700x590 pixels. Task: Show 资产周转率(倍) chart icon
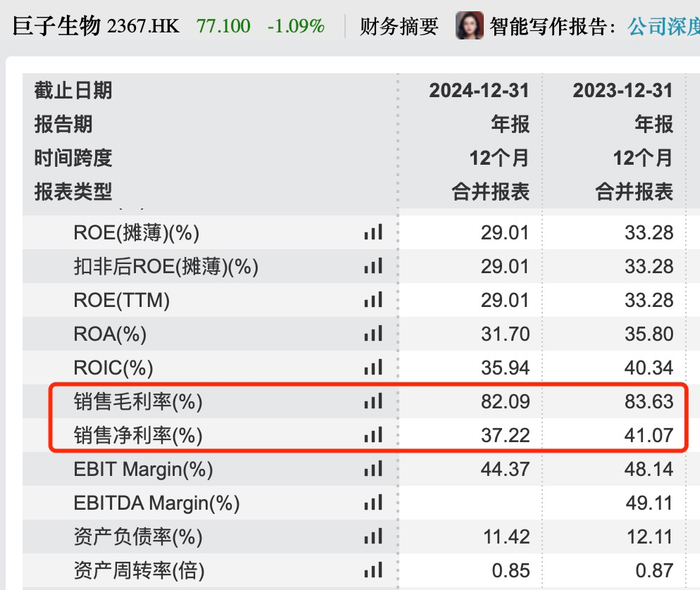coord(373,570)
